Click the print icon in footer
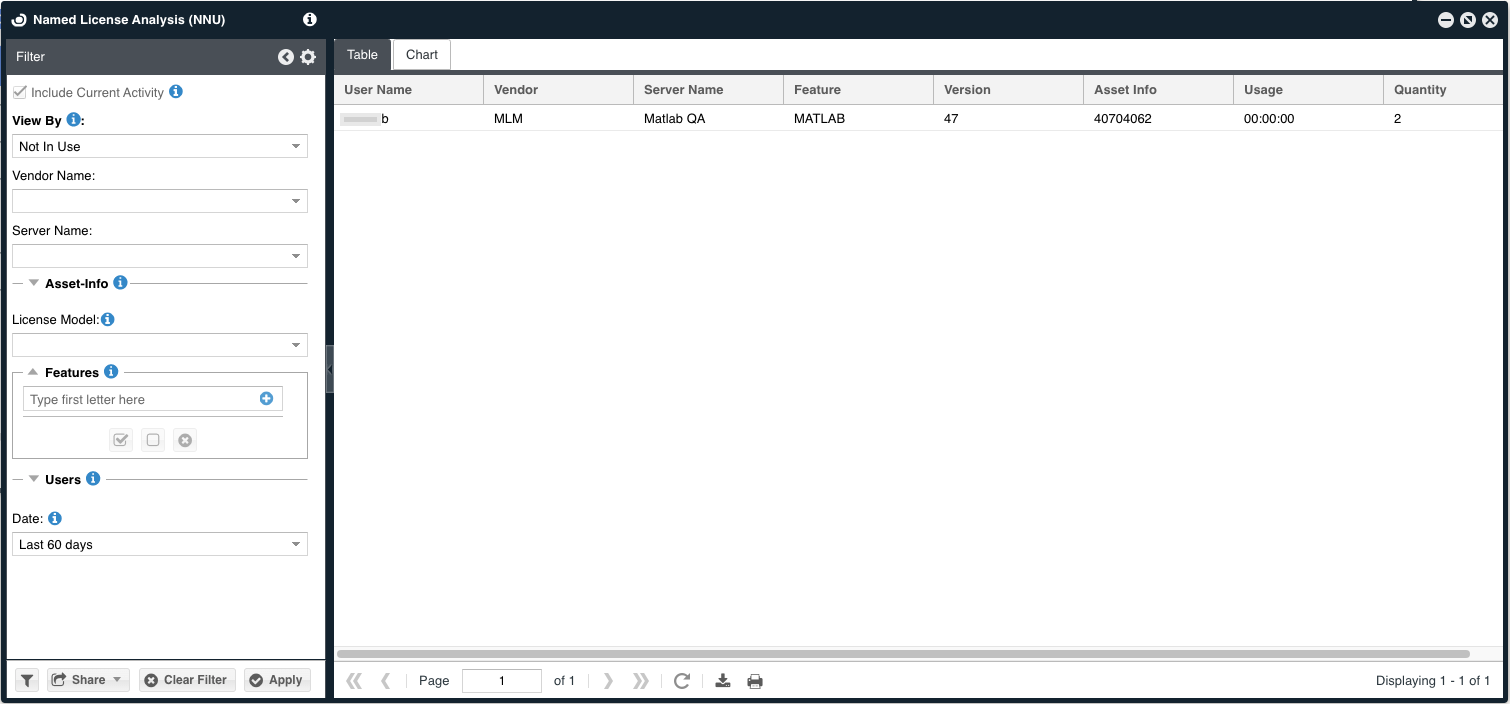Viewport: 1510px width, 704px height. tap(755, 681)
